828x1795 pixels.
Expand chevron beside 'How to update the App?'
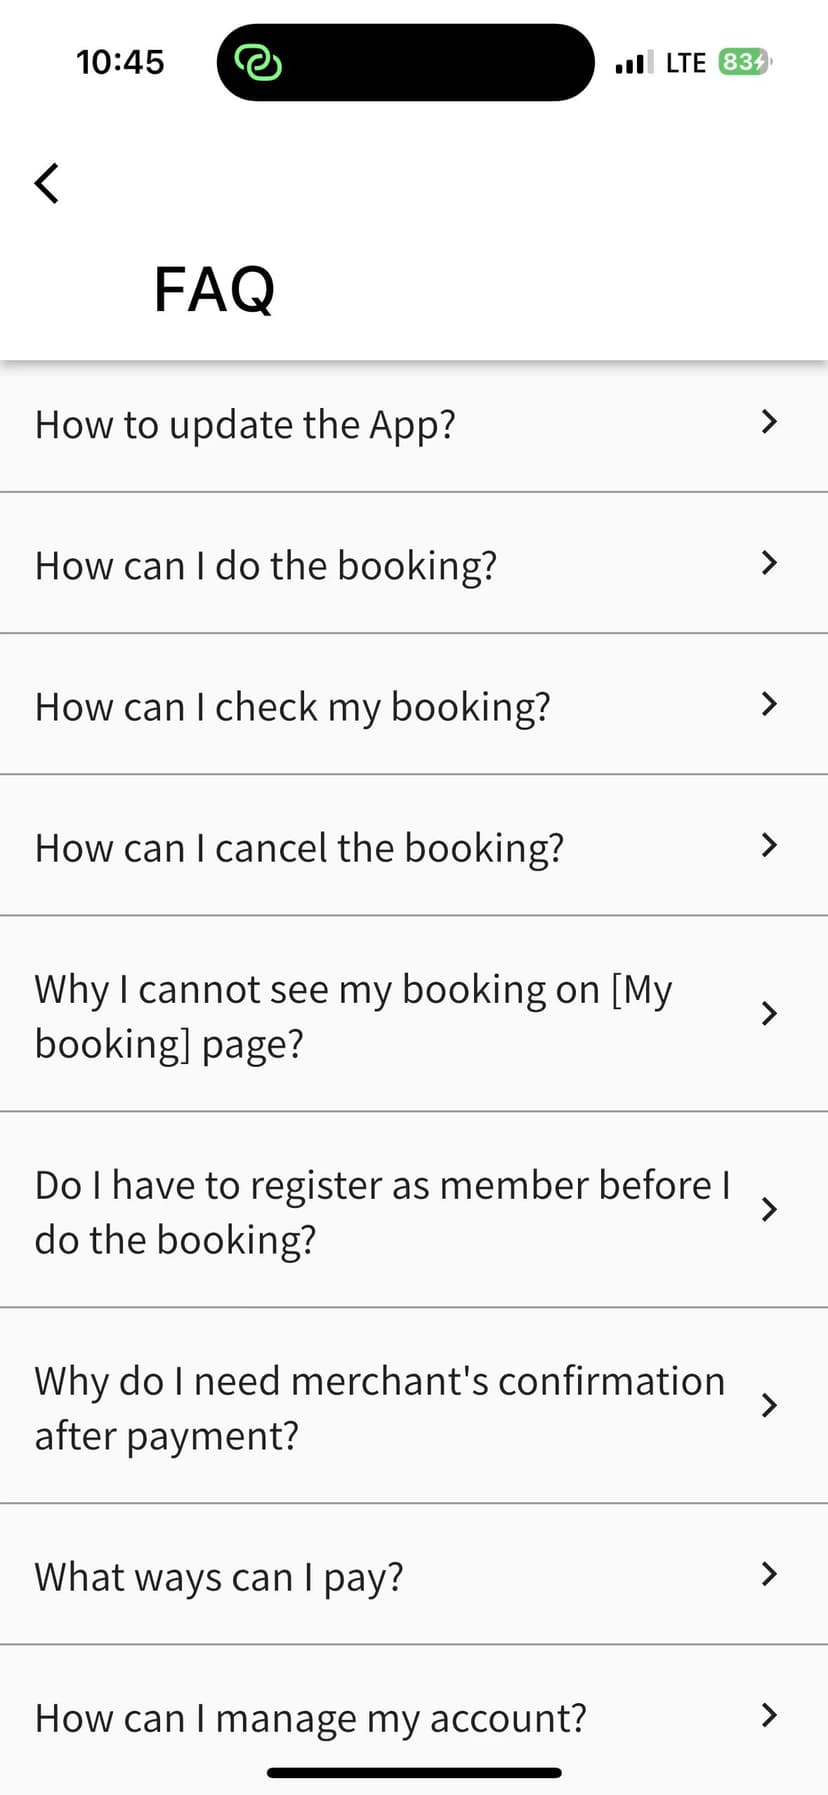[768, 422]
